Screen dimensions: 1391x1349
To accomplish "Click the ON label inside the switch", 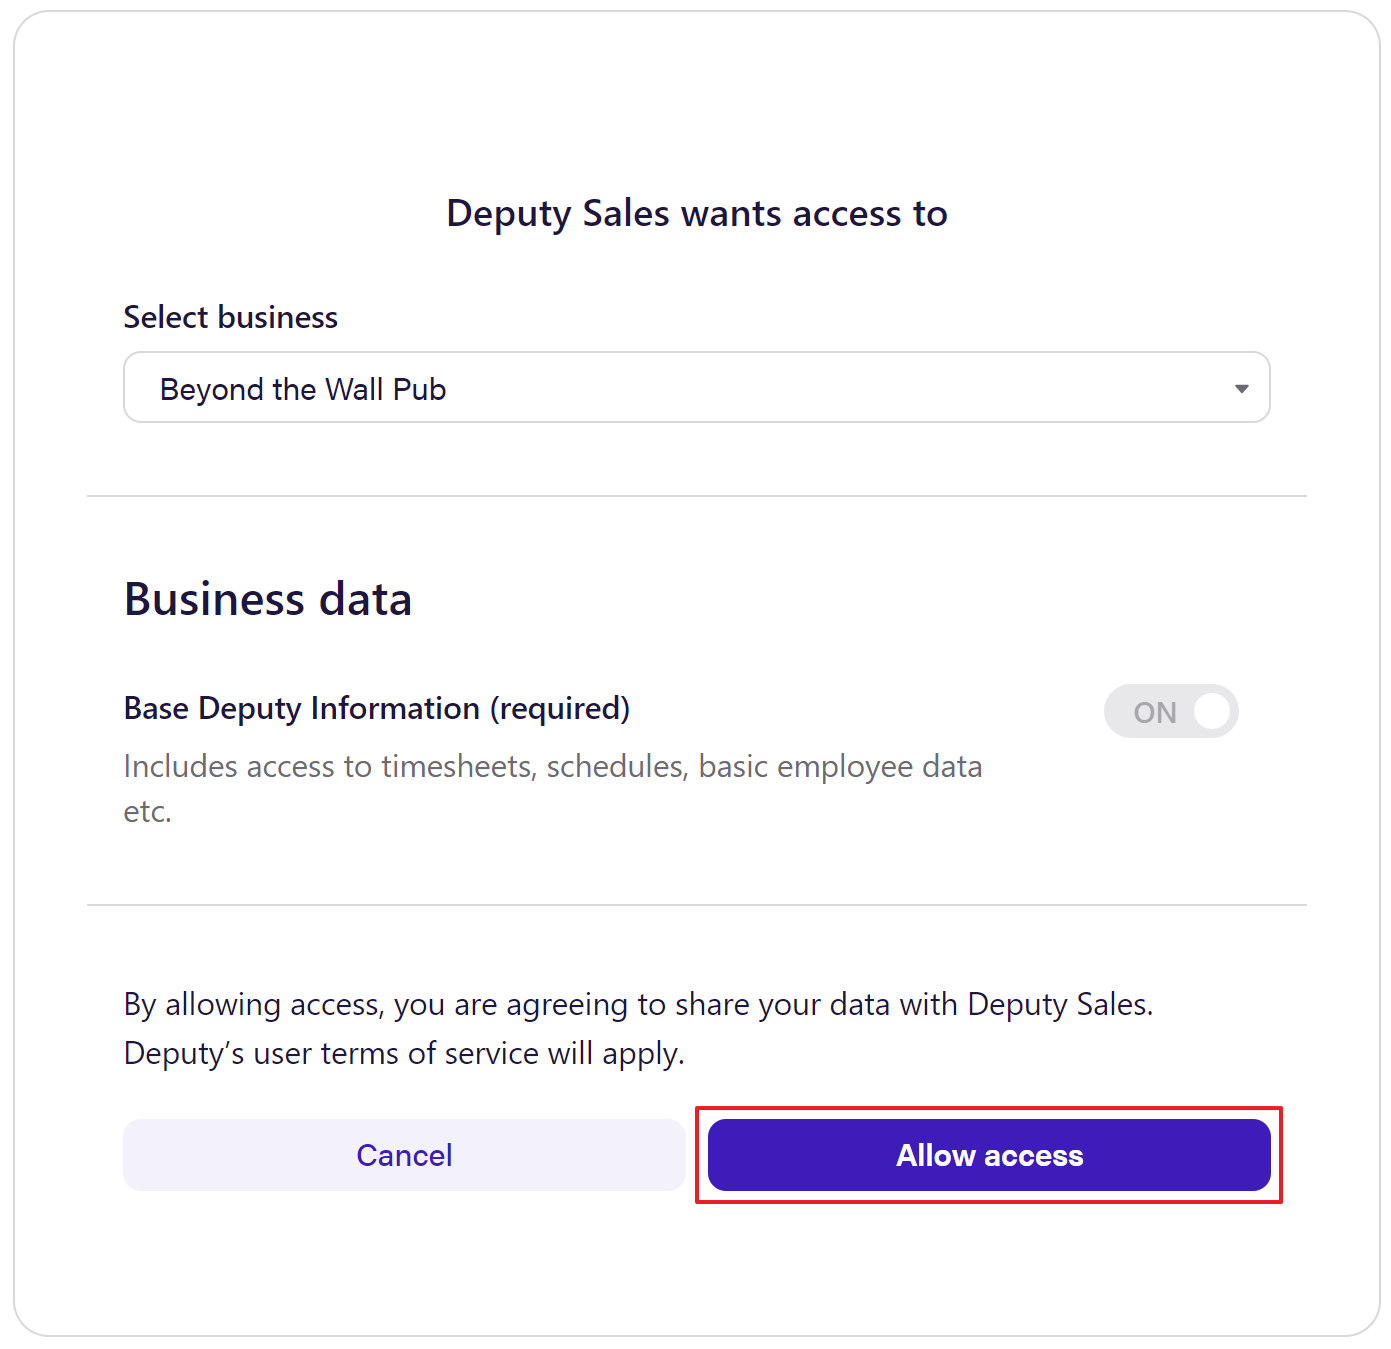I will (x=1154, y=712).
